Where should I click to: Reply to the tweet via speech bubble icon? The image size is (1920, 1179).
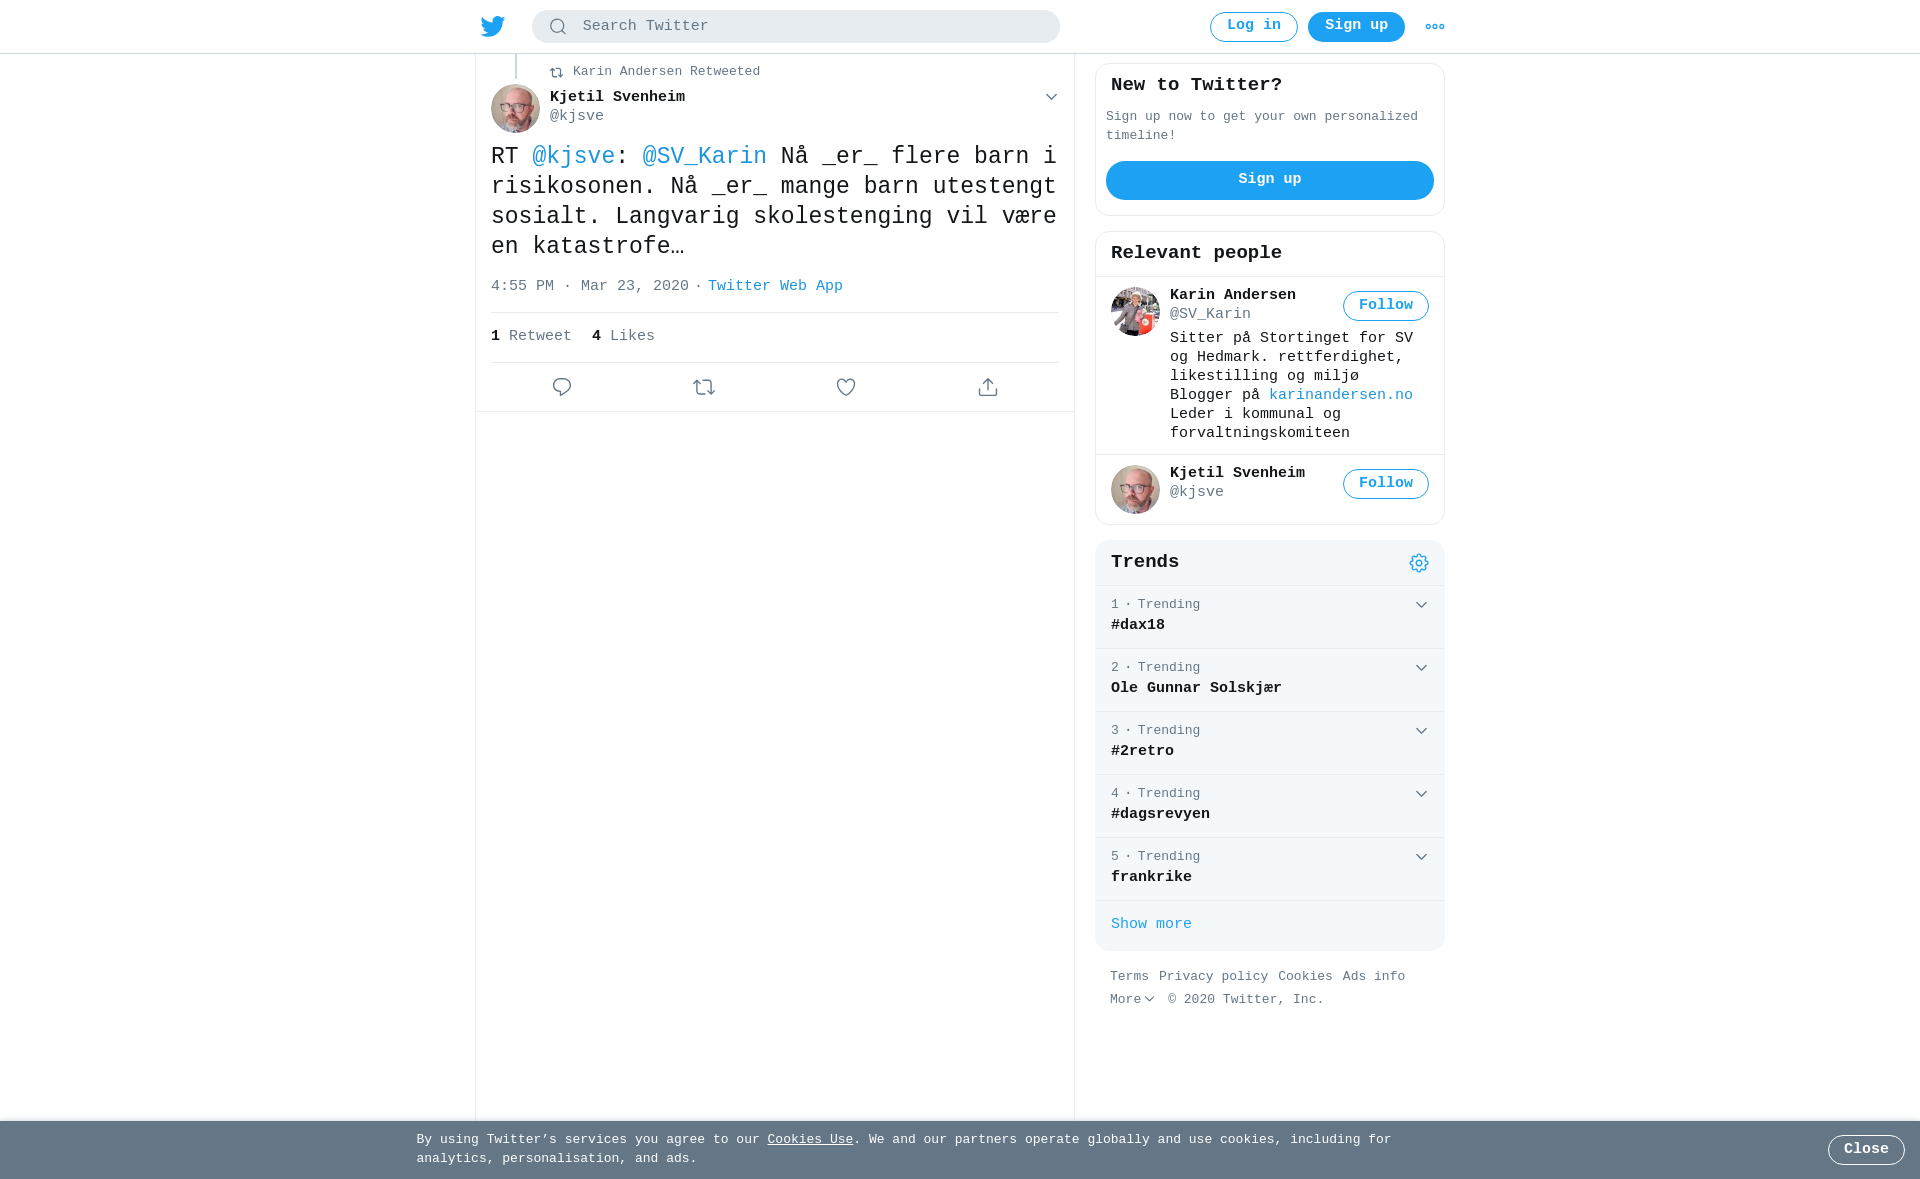click(562, 387)
